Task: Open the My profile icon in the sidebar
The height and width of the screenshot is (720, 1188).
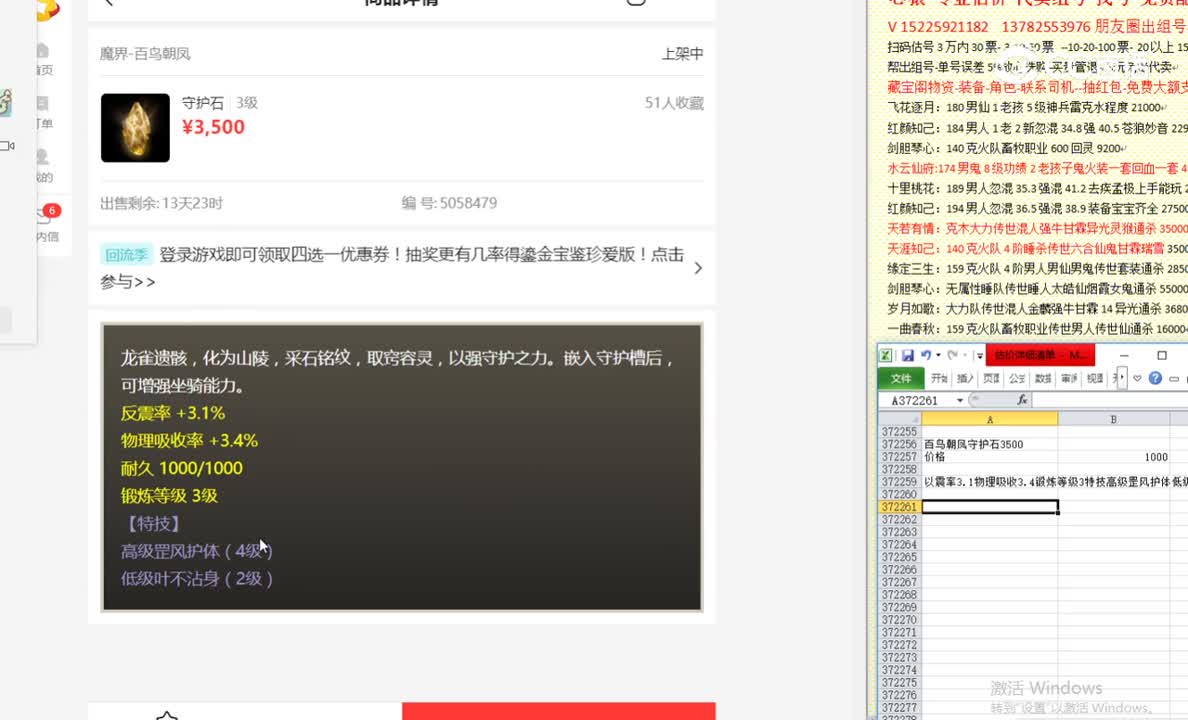Action: coord(43,158)
